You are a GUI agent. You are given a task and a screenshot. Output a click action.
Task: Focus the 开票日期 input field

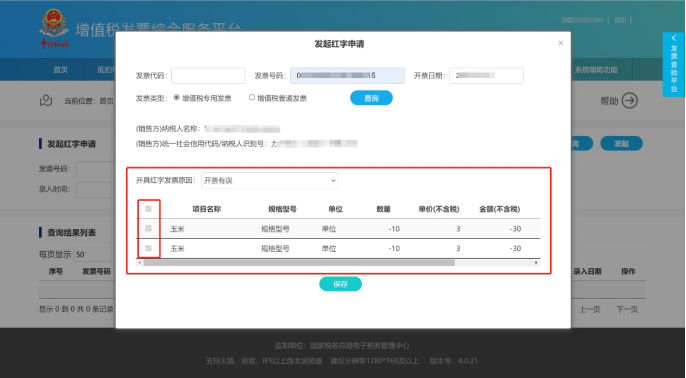486,76
